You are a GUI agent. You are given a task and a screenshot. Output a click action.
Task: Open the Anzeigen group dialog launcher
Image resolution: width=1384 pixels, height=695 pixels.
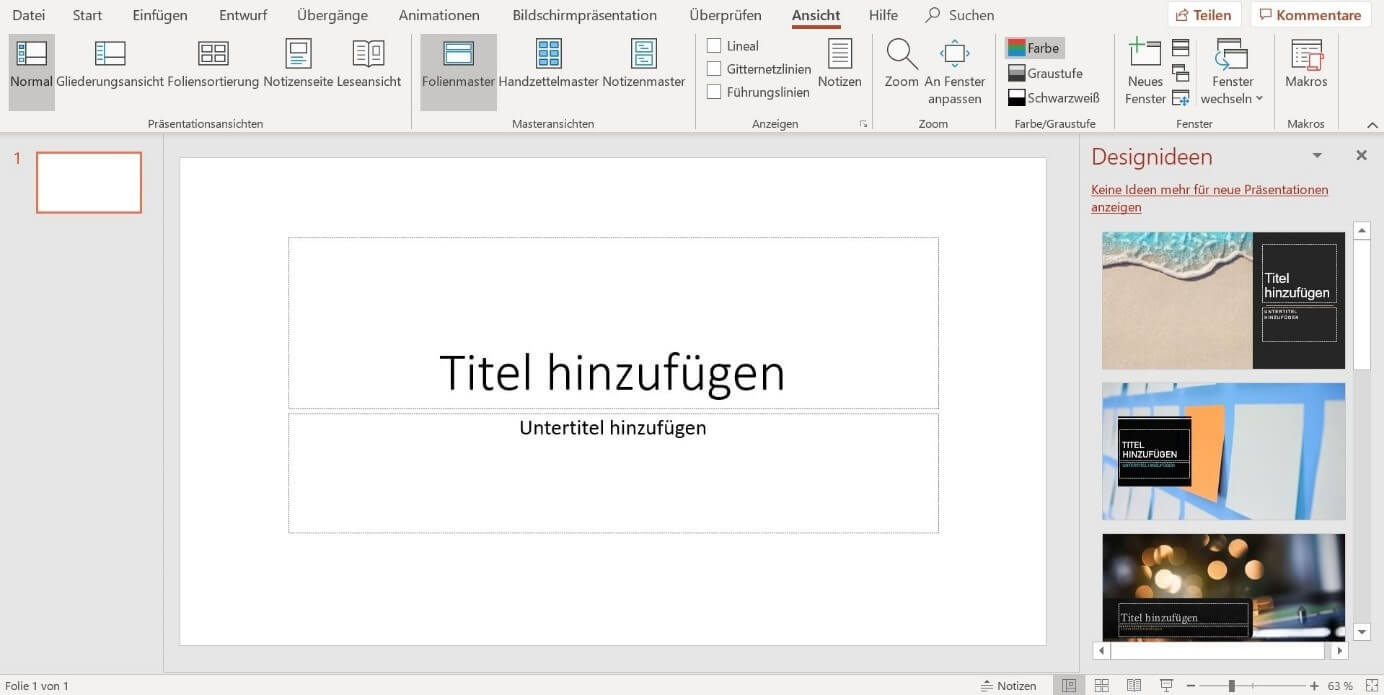point(863,124)
